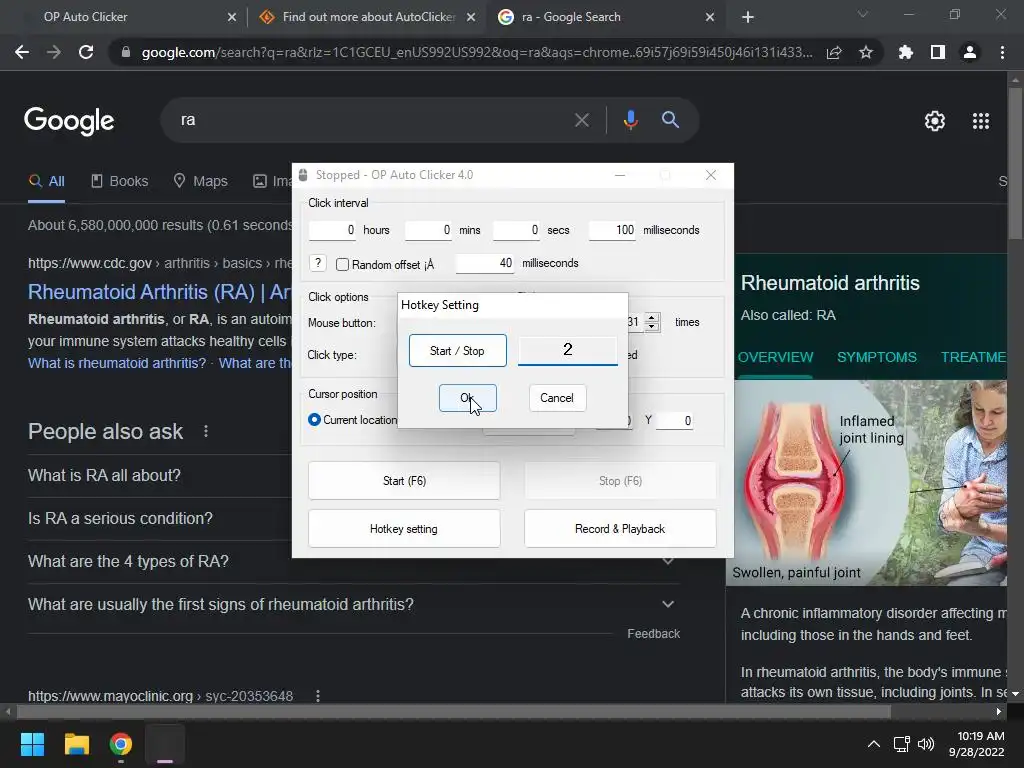Cancel the Hotkey Setting dialog
Image resolution: width=1024 pixels, height=768 pixels.
tap(557, 398)
